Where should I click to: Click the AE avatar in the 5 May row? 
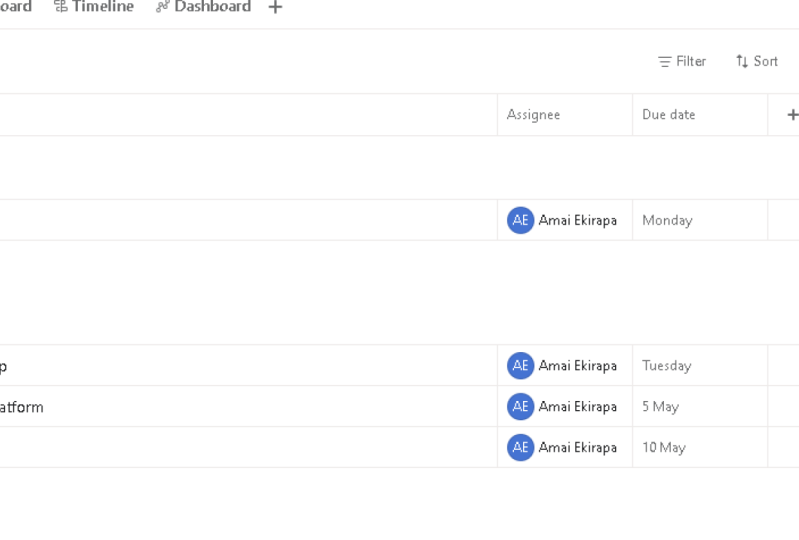[x=520, y=407]
